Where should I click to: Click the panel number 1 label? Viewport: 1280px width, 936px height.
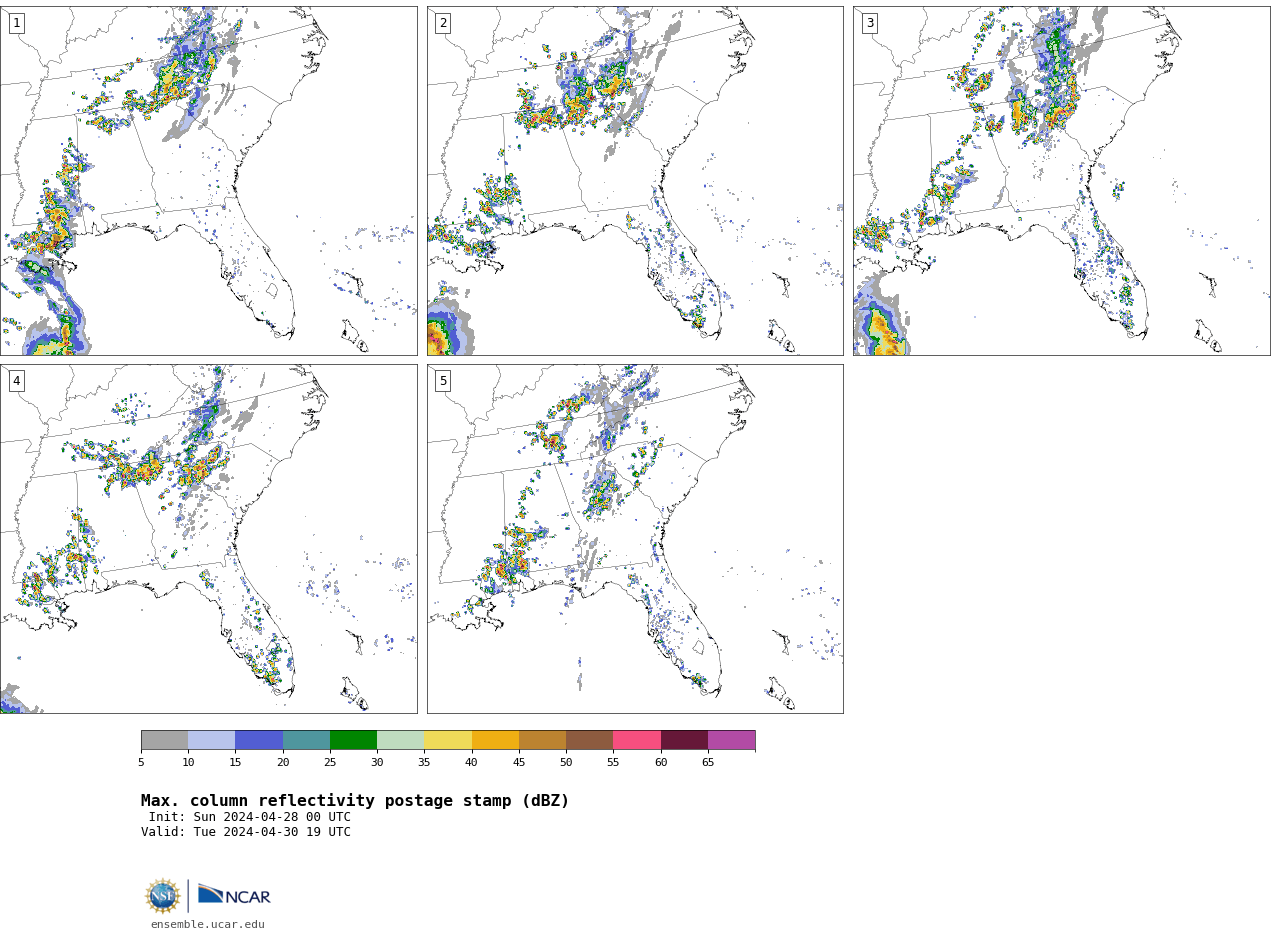16,23
